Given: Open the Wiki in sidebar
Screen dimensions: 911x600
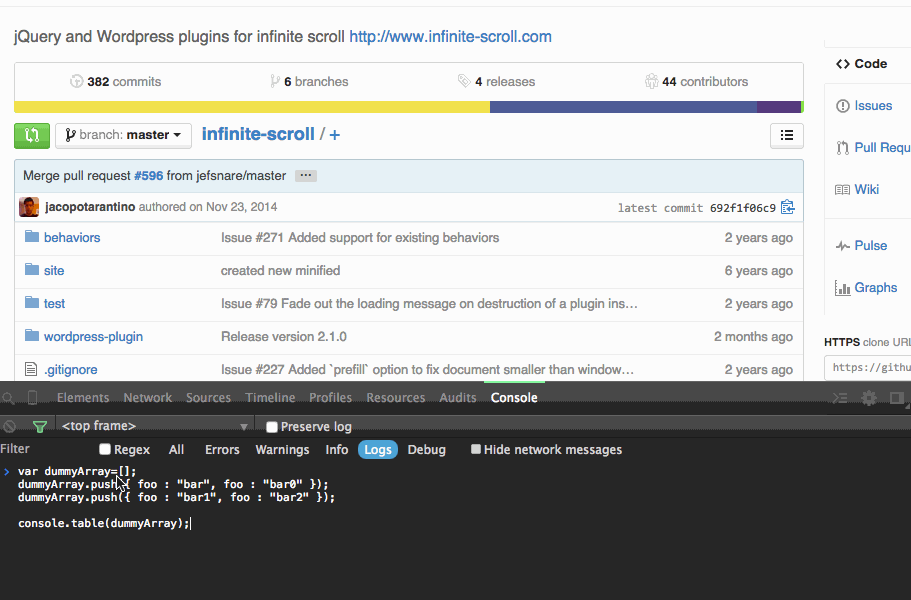Looking at the screenshot, I should pos(857,189).
